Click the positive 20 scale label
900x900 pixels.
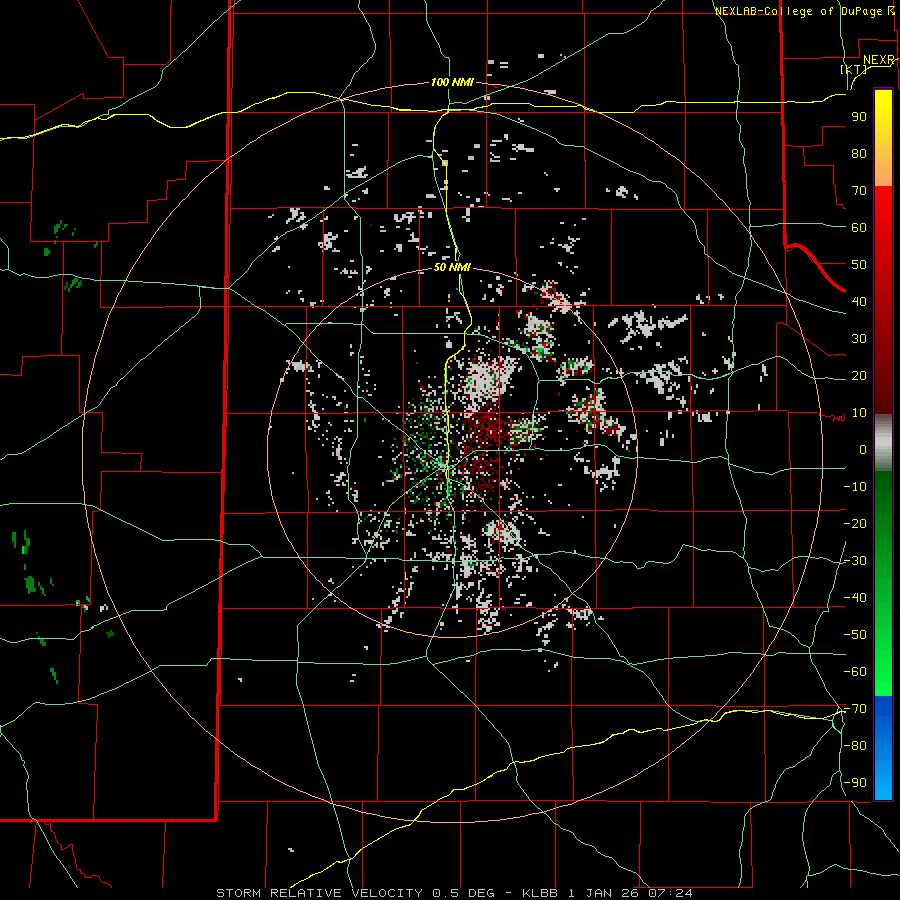pyautogui.click(x=859, y=376)
